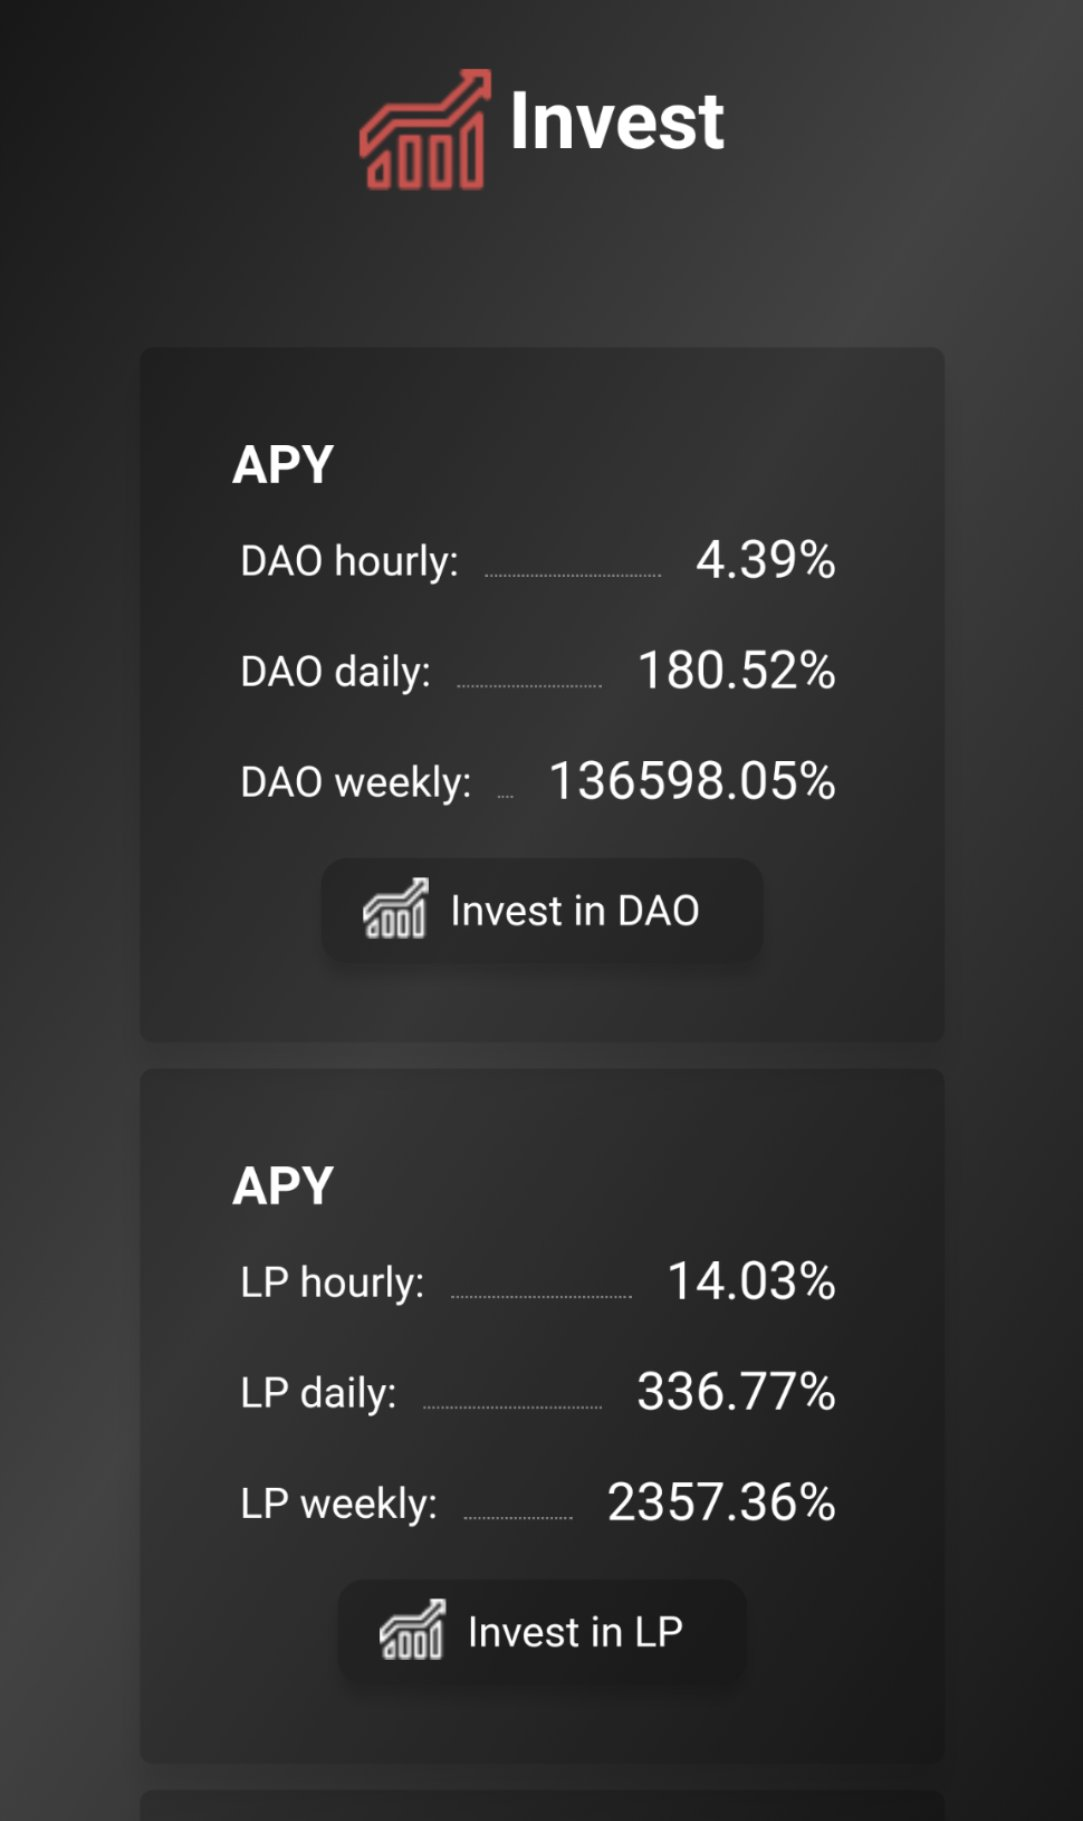The width and height of the screenshot is (1083, 1821).
Task: Click the red chart logo beside Invest
Action: click(x=426, y=129)
